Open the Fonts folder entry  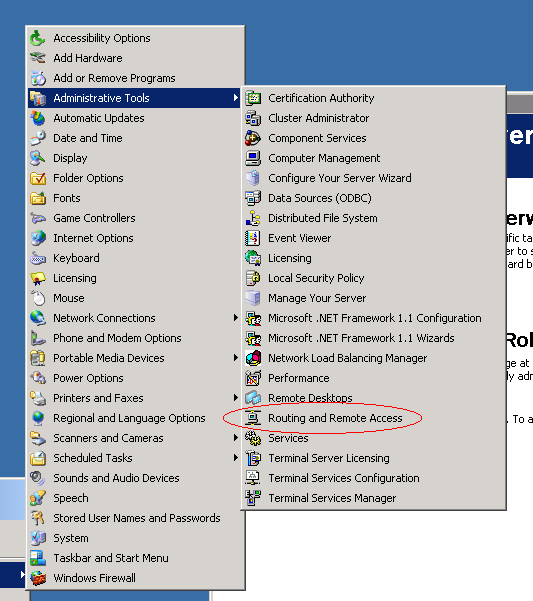(x=134, y=198)
